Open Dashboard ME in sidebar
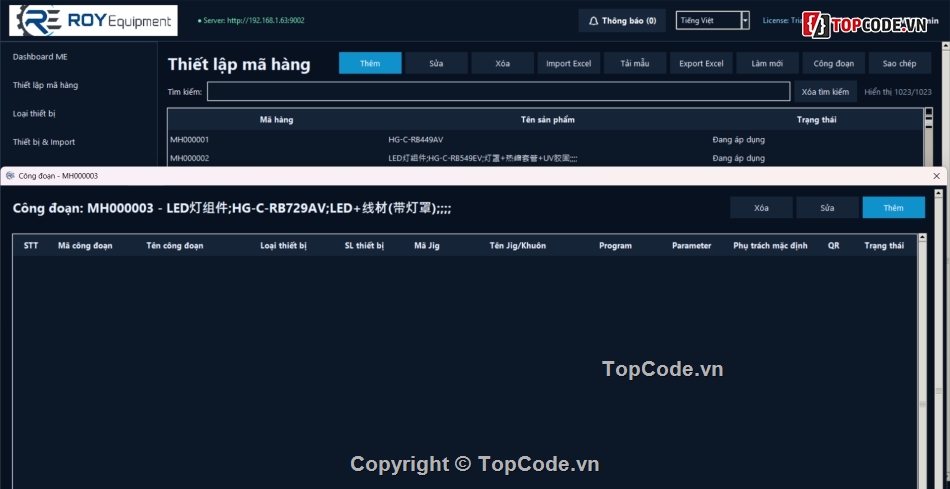 pos(40,56)
